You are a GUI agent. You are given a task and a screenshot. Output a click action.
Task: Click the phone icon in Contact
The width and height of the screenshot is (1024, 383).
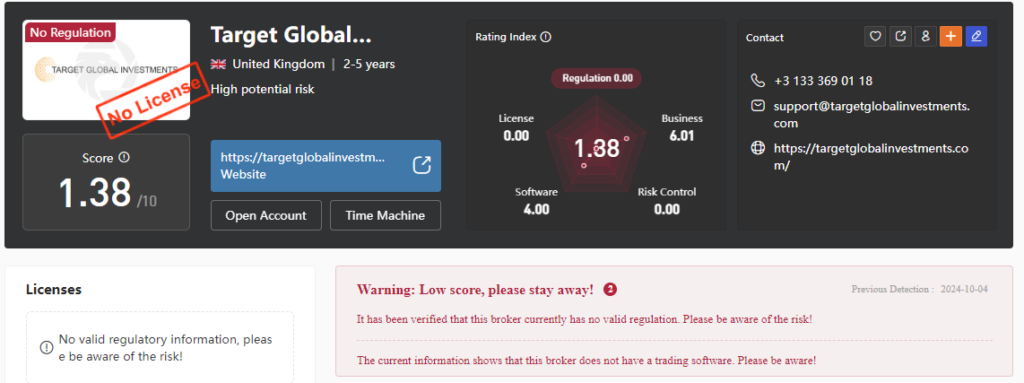click(758, 80)
